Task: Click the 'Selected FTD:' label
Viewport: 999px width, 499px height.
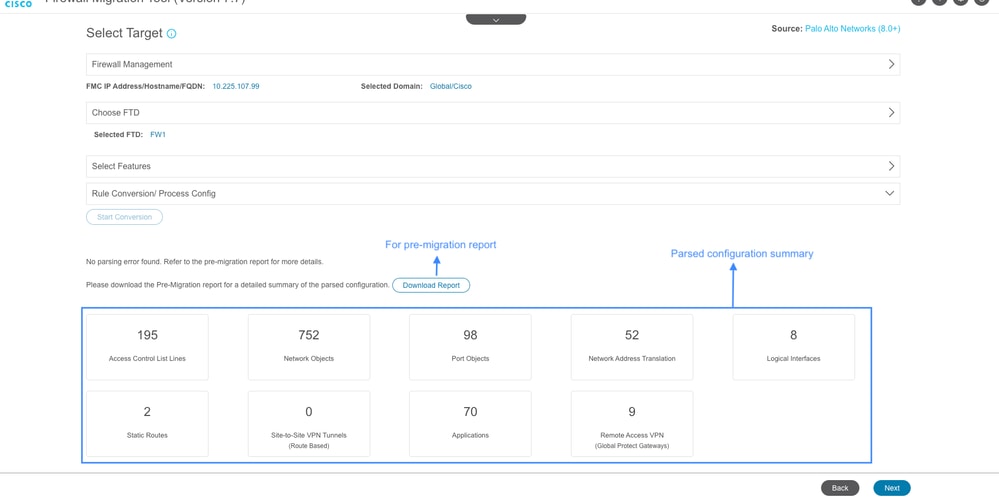Action: (x=119, y=135)
